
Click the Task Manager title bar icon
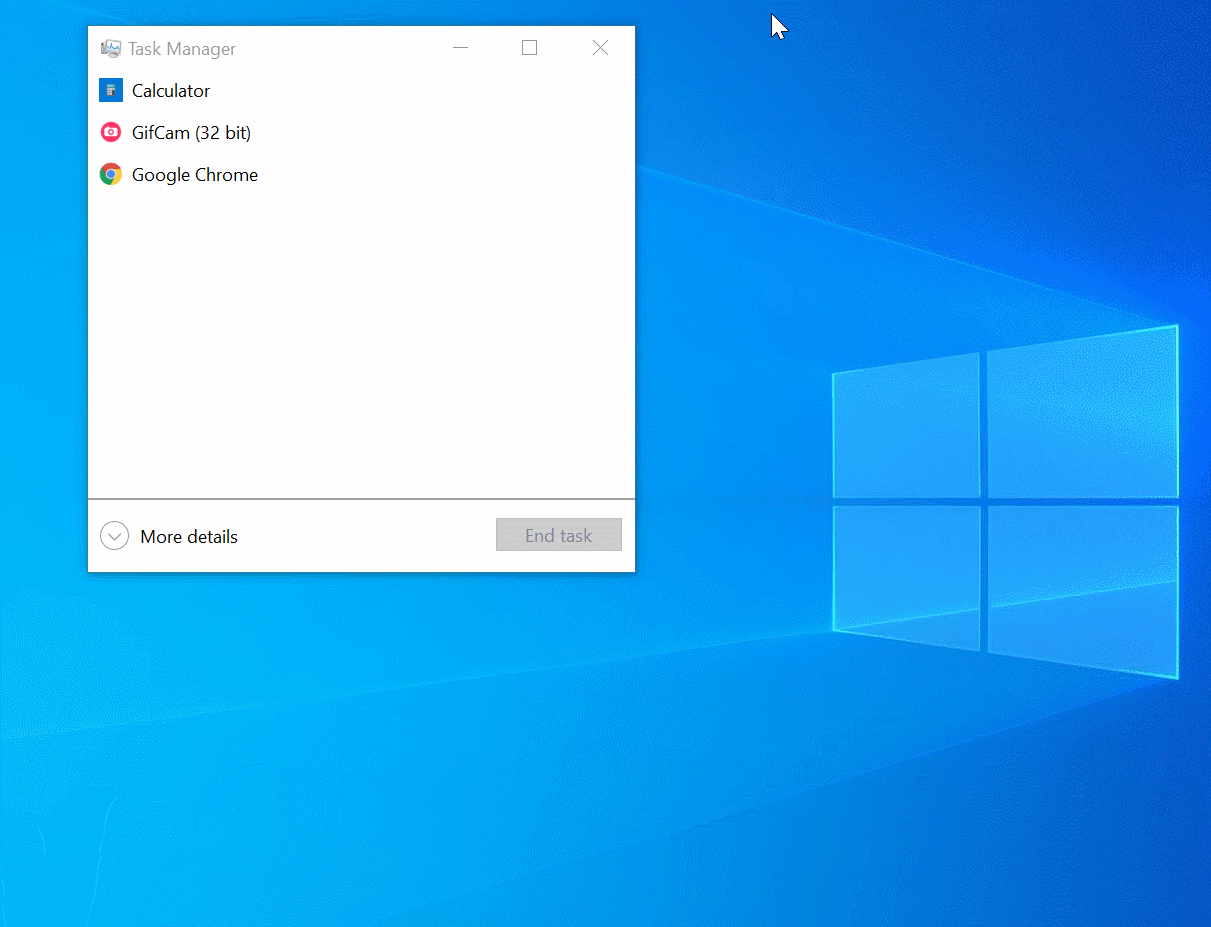pos(111,49)
